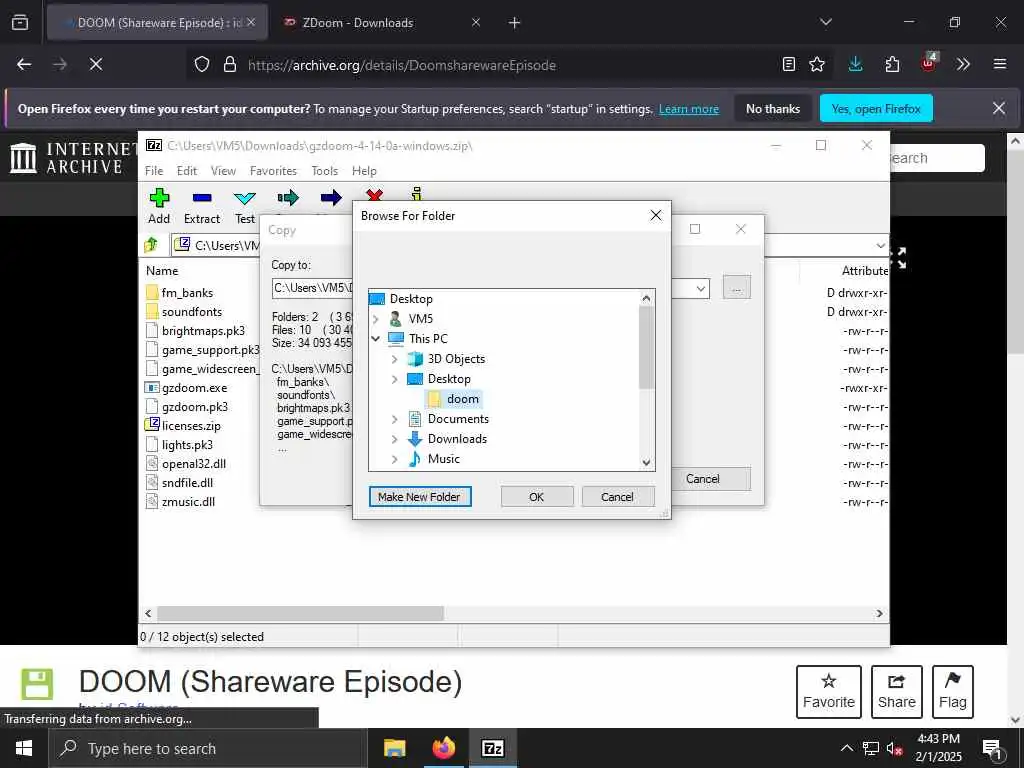1024x768 pixels.
Task: Dismiss the Firefox startup notification bar
Action: tap(999, 108)
